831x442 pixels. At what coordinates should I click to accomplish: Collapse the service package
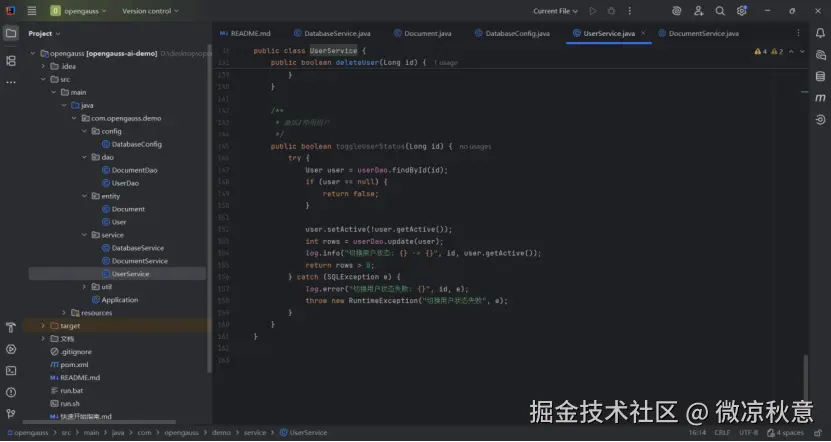tap(84, 235)
